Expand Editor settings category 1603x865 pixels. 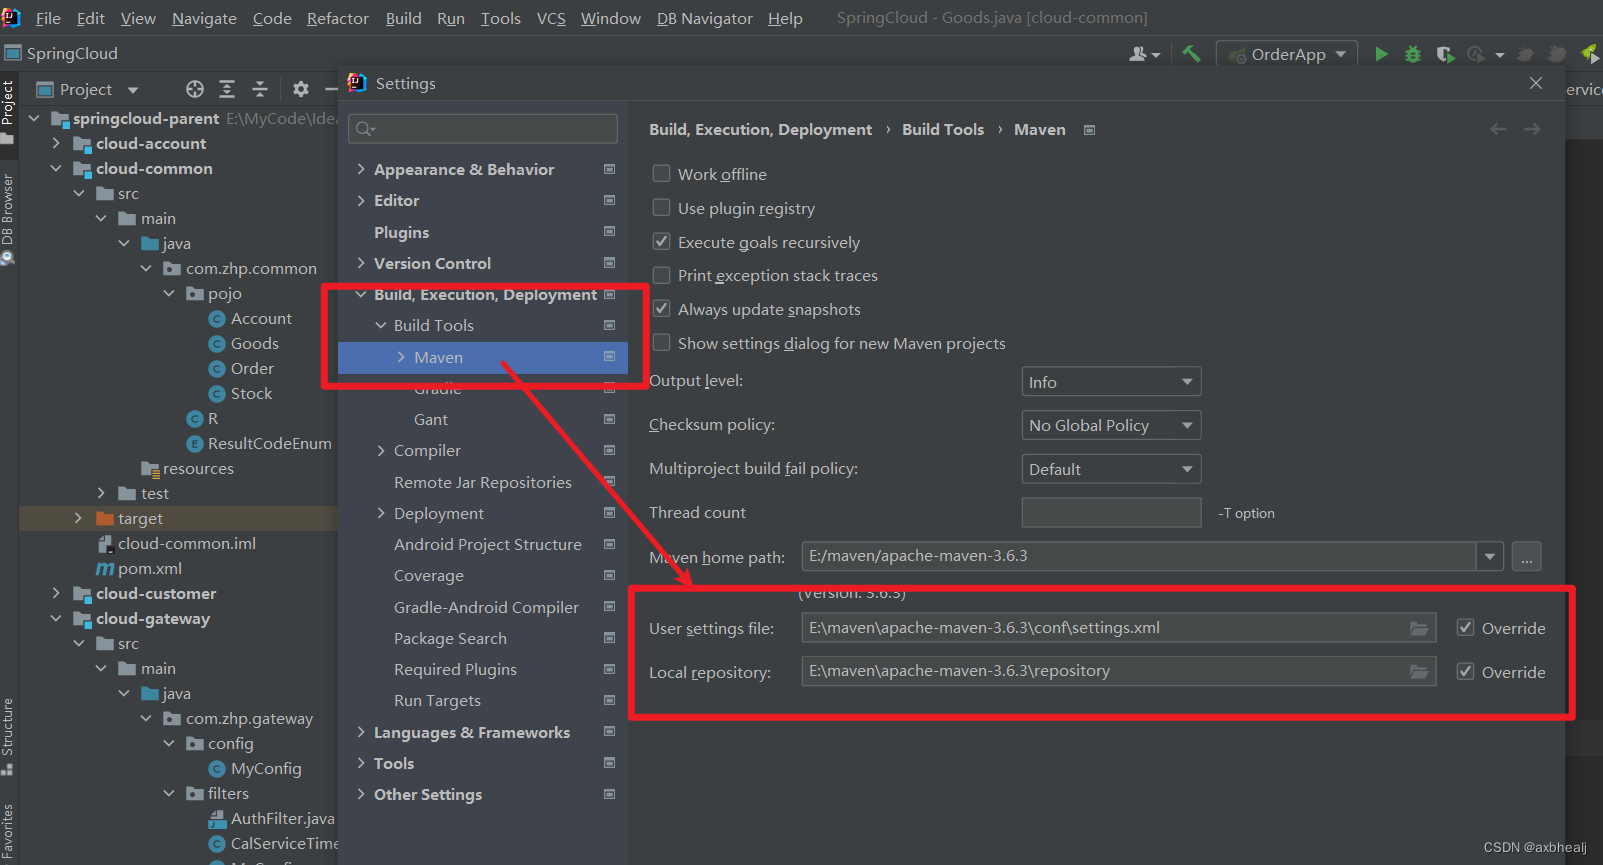point(361,200)
